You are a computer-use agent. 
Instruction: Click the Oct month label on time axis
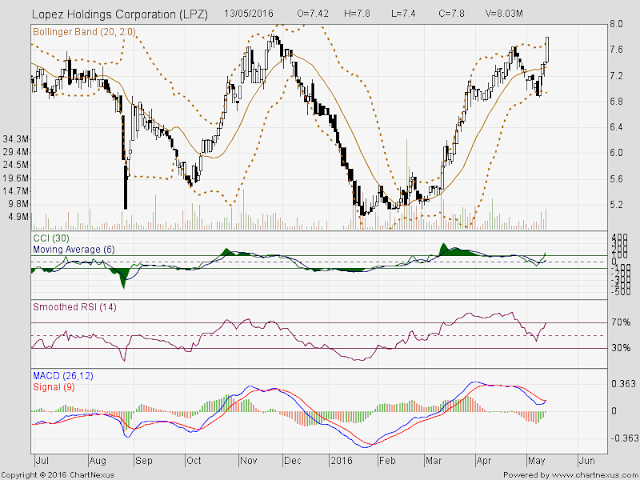[193, 461]
